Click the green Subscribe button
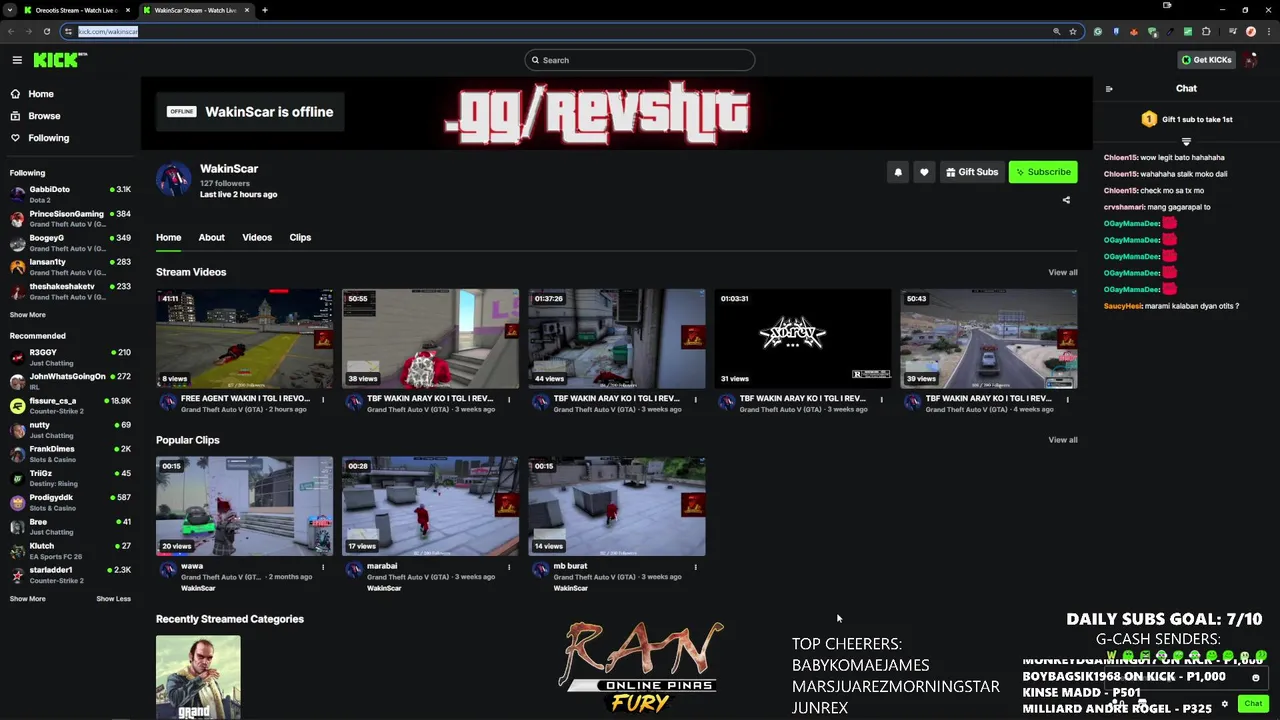1280x720 pixels. click(x=1043, y=172)
